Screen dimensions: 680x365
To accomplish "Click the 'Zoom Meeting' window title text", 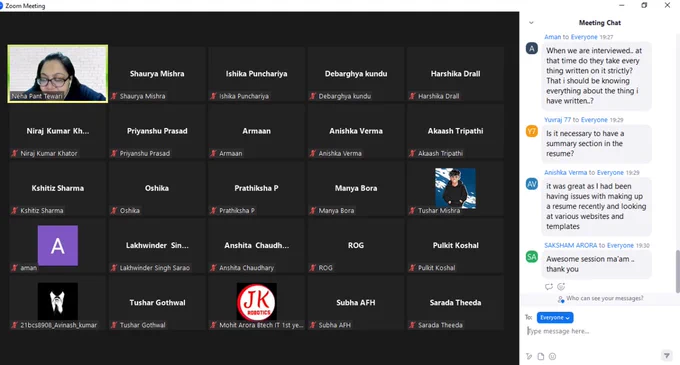I will coord(25,6).
